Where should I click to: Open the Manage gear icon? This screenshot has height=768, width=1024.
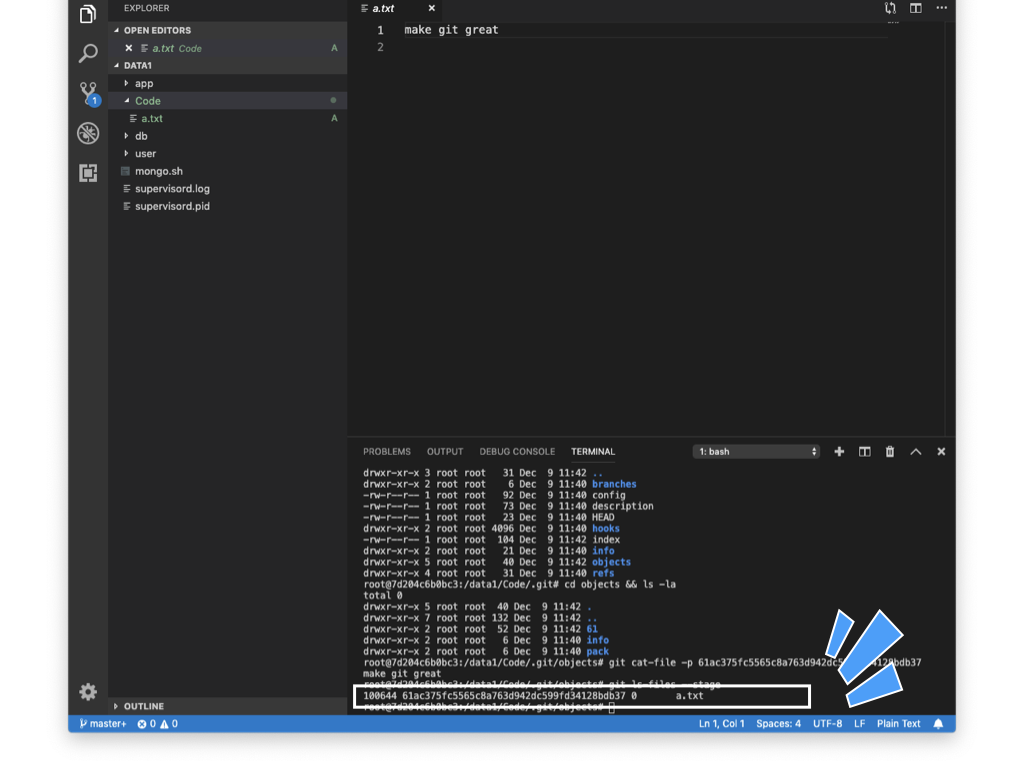(88, 692)
